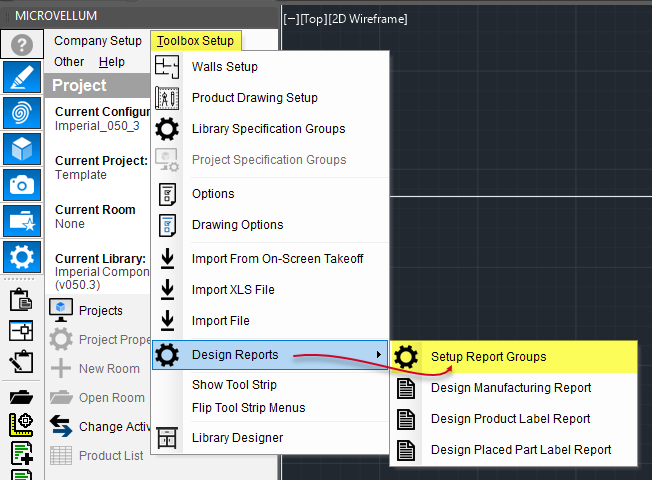Open the Help menu

[x=111, y=62]
